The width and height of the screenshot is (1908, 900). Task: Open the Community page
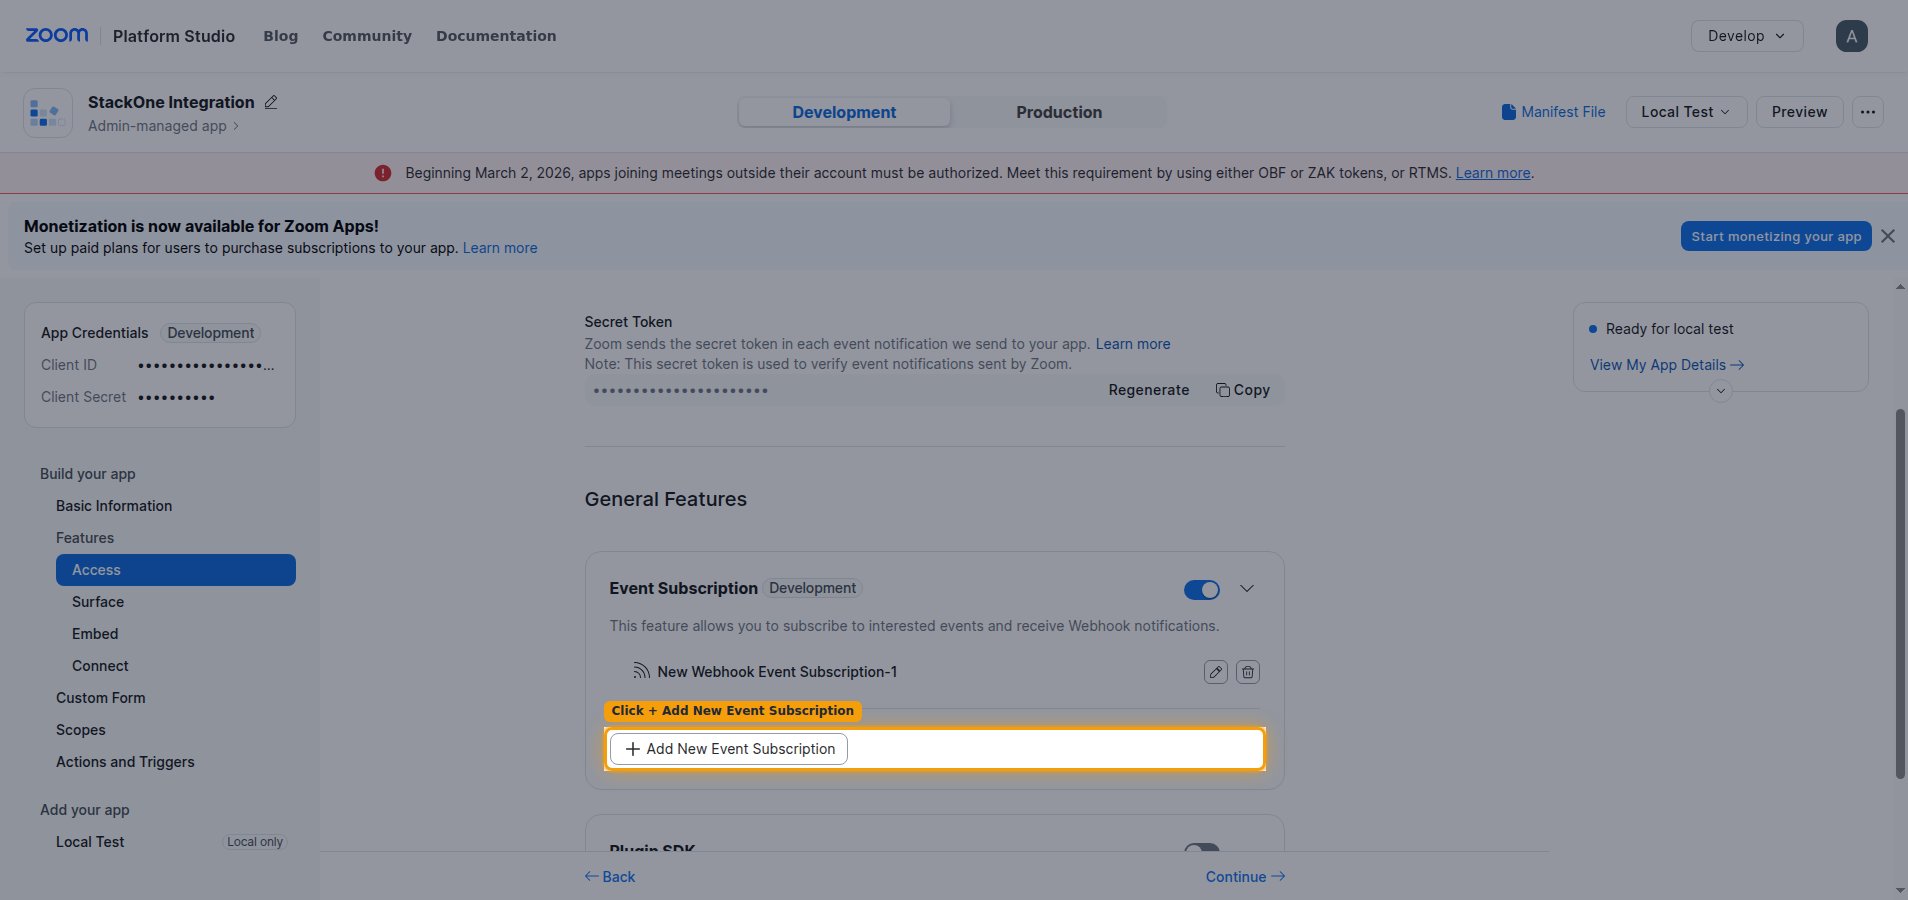click(366, 36)
